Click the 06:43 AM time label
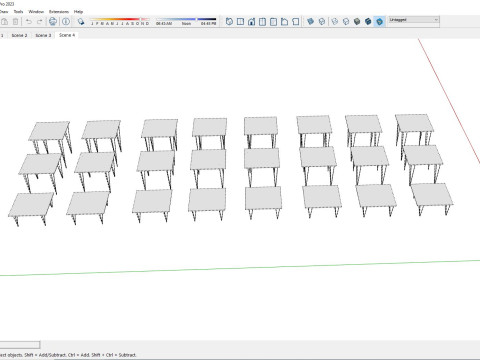This screenshot has width=480, height=360. (164, 24)
